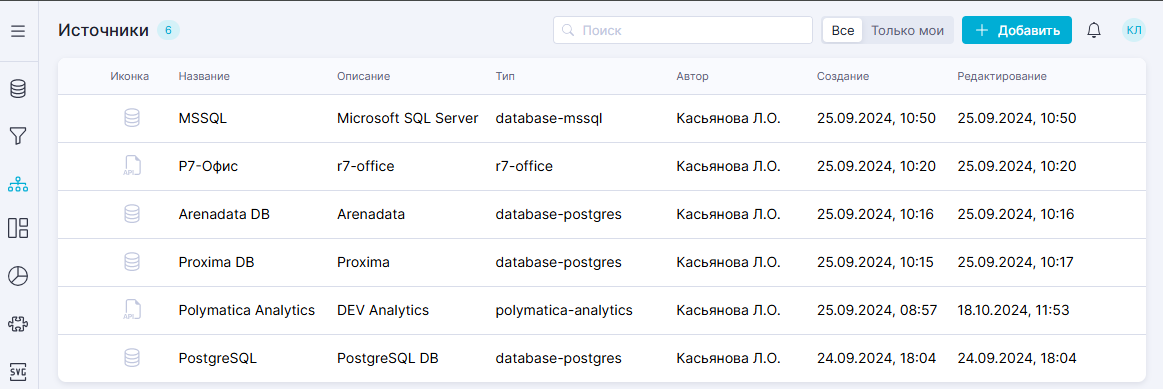Sort by the Создание column header
The image size is (1163, 389).
tap(843, 76)
